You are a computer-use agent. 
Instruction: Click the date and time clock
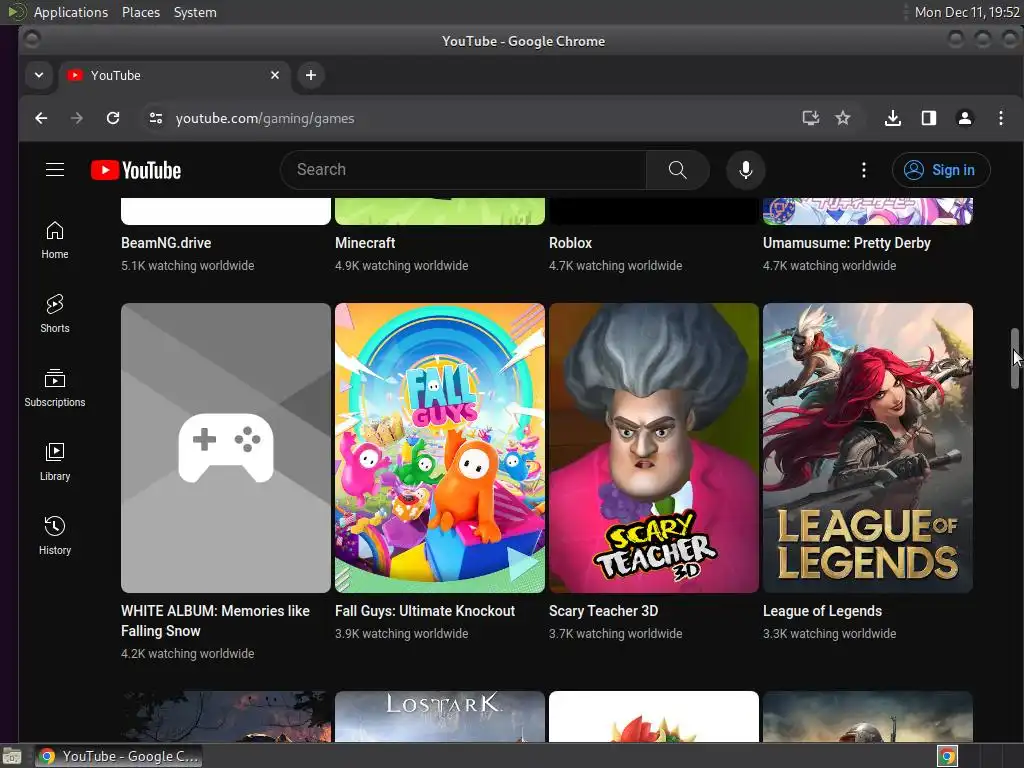(967, 12)
